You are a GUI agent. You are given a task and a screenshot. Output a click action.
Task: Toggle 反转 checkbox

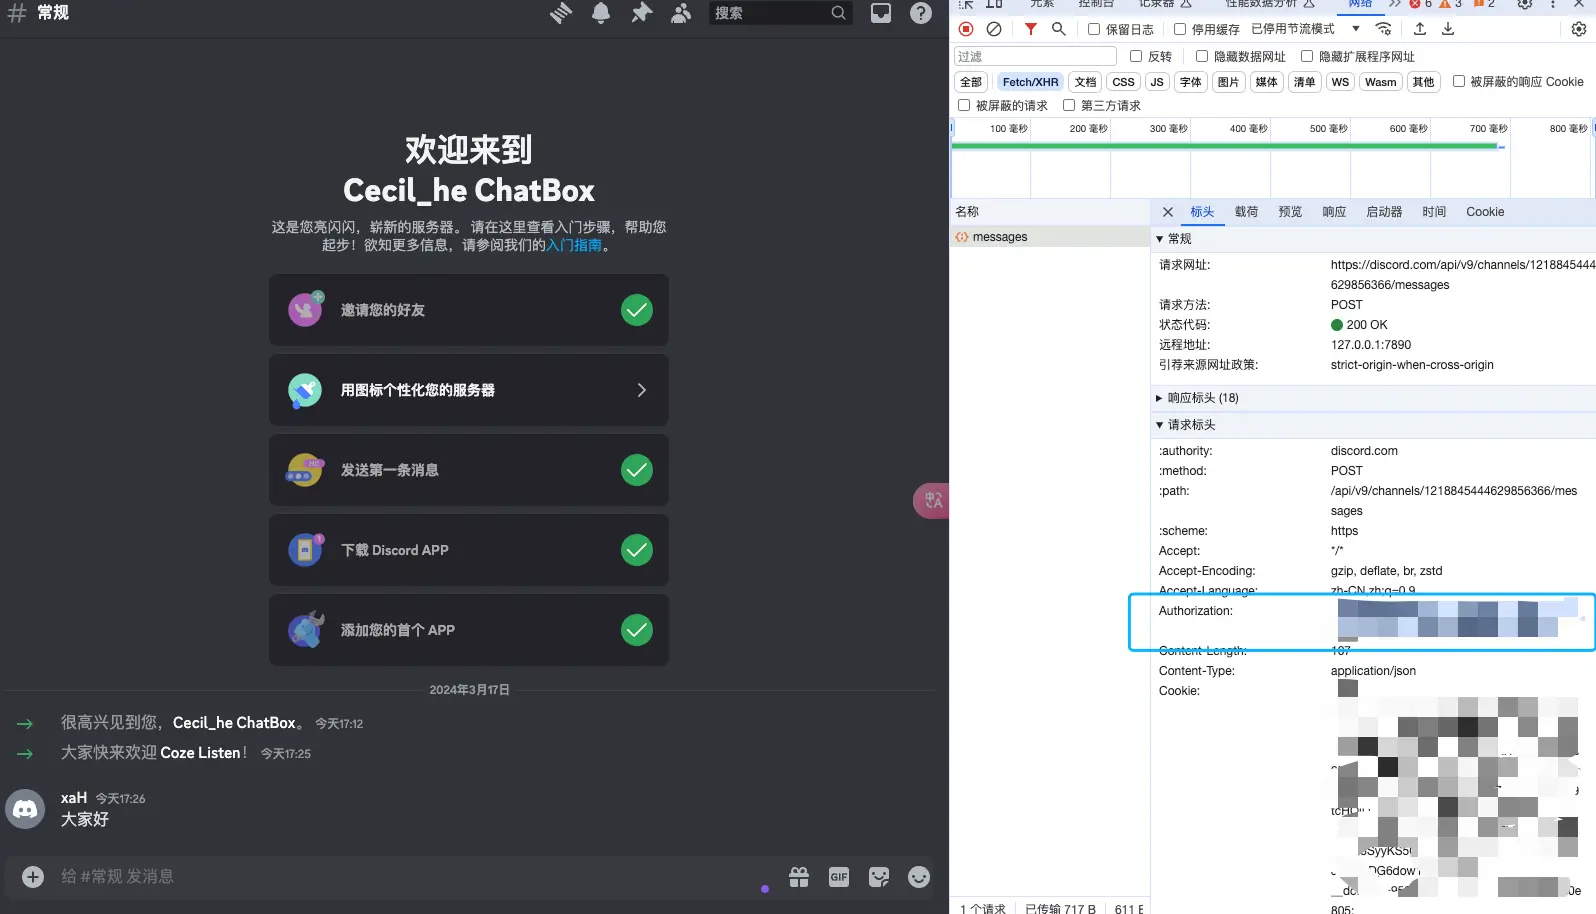click(1136, 56)
